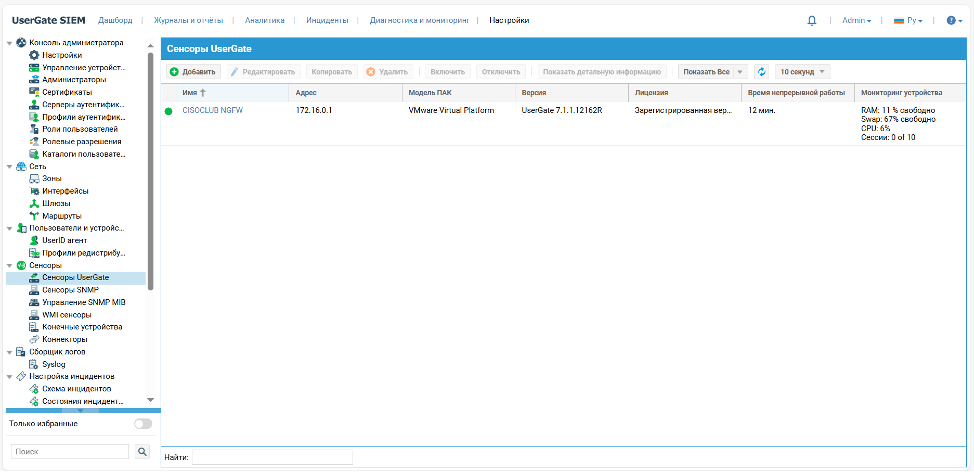Toggle the Только избранные switch
The image size is (974, 472).
click(143, 424)
